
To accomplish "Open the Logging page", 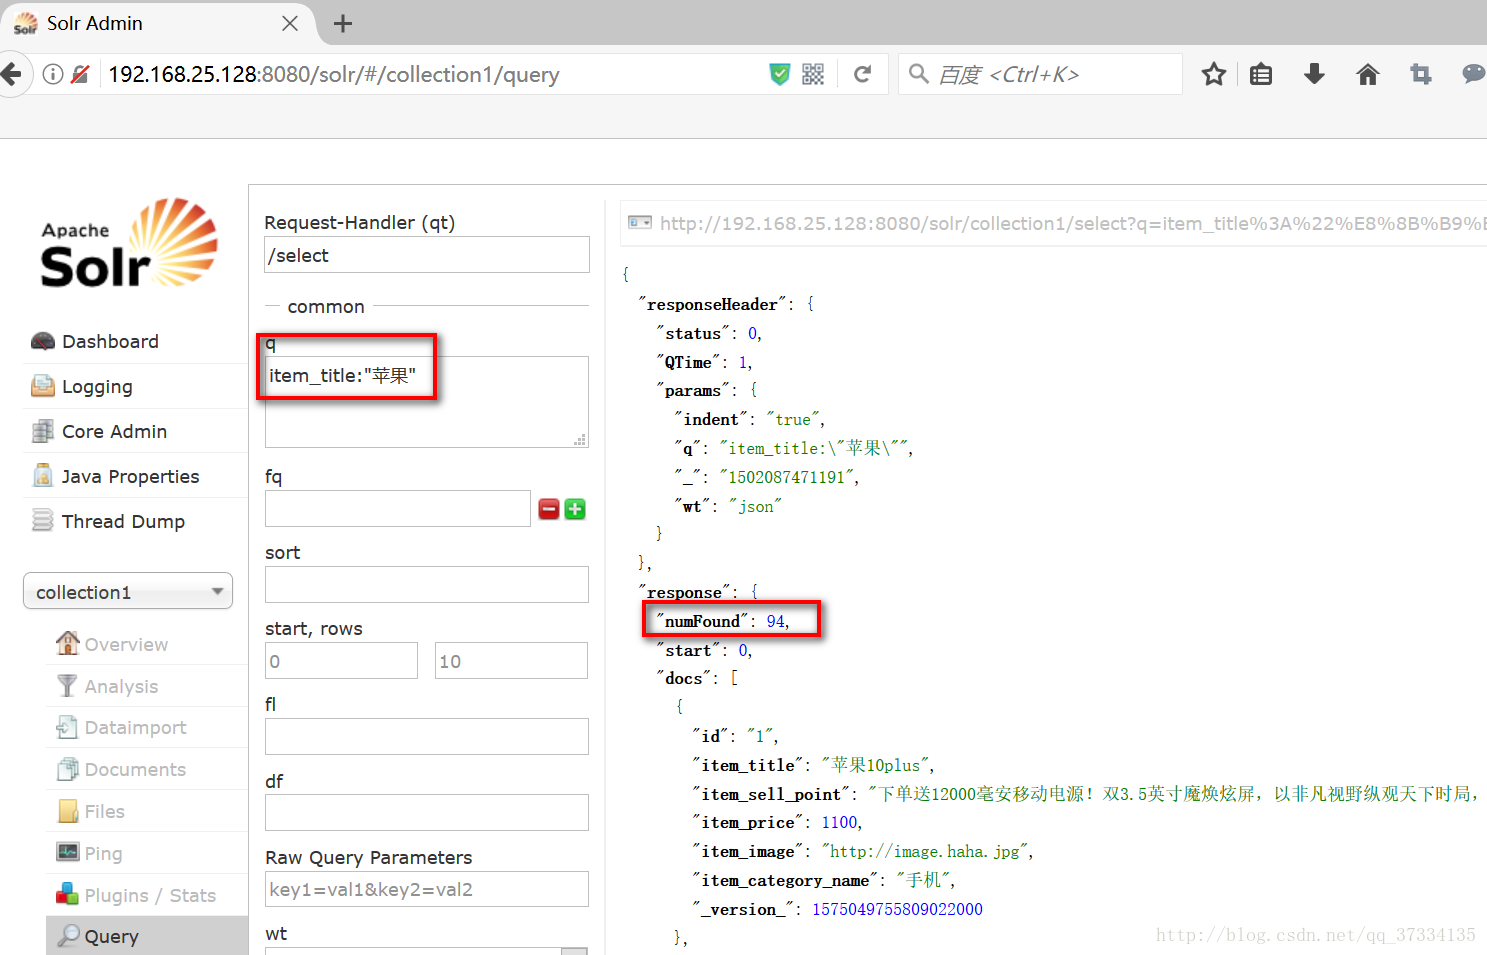I will coord(97,386).
